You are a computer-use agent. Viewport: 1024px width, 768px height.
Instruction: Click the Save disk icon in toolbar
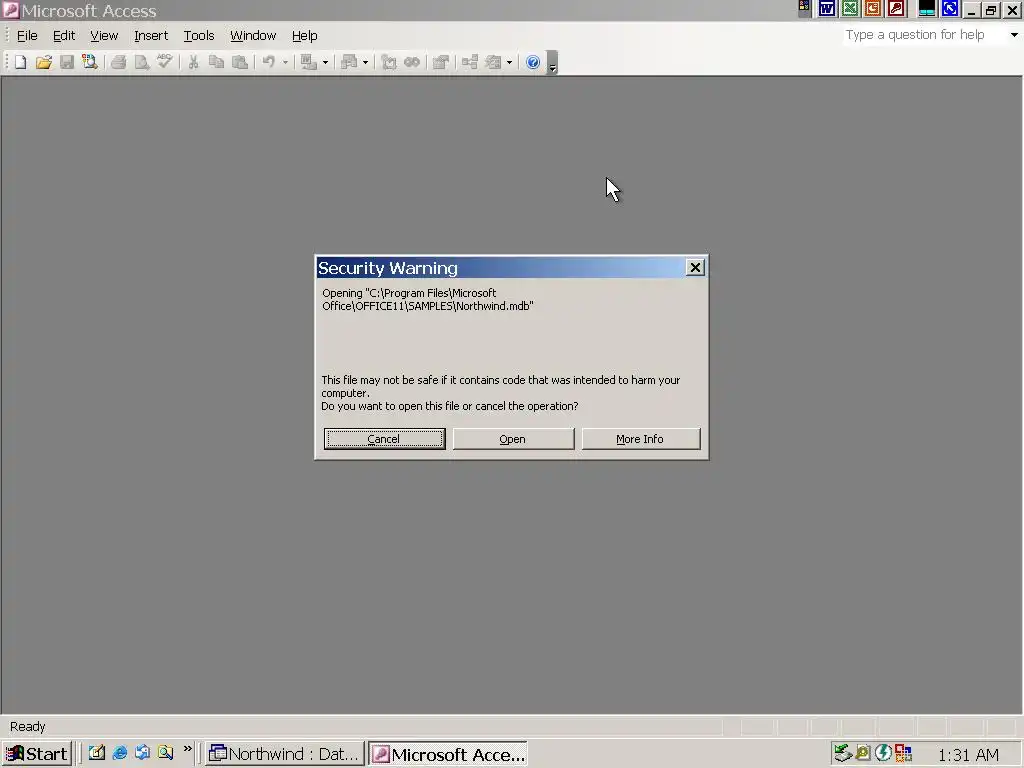67,62
